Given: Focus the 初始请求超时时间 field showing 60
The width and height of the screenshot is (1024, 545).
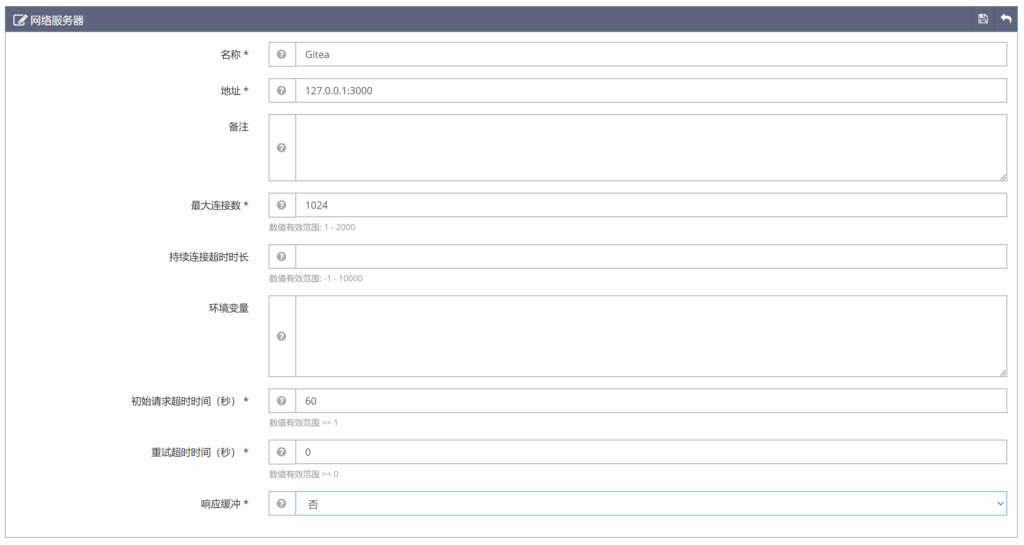Looking at the screenshot, I should click(650, 400).
